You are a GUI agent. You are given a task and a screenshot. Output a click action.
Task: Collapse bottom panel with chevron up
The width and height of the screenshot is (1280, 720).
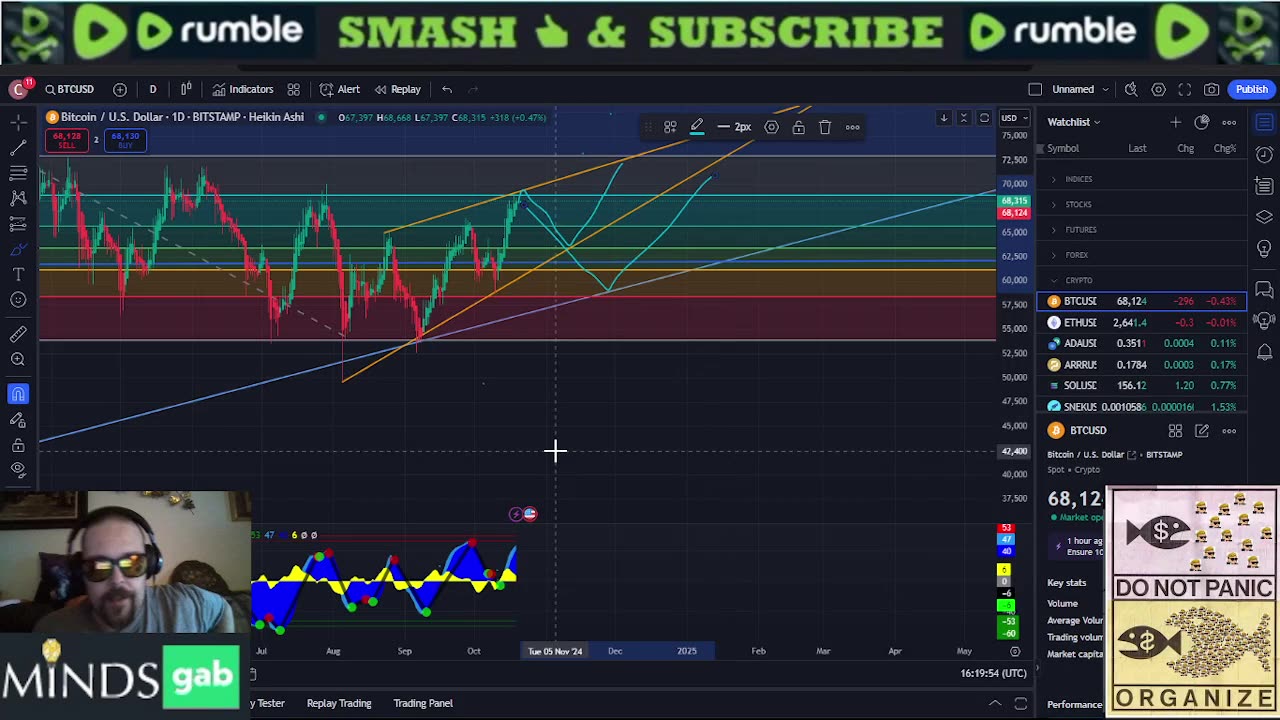(994, 704)
